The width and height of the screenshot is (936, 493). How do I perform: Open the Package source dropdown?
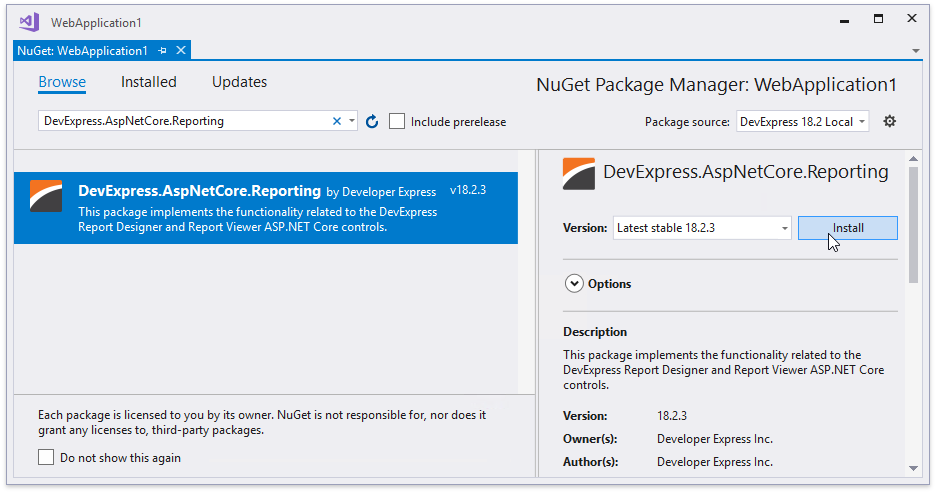point(803,121)
